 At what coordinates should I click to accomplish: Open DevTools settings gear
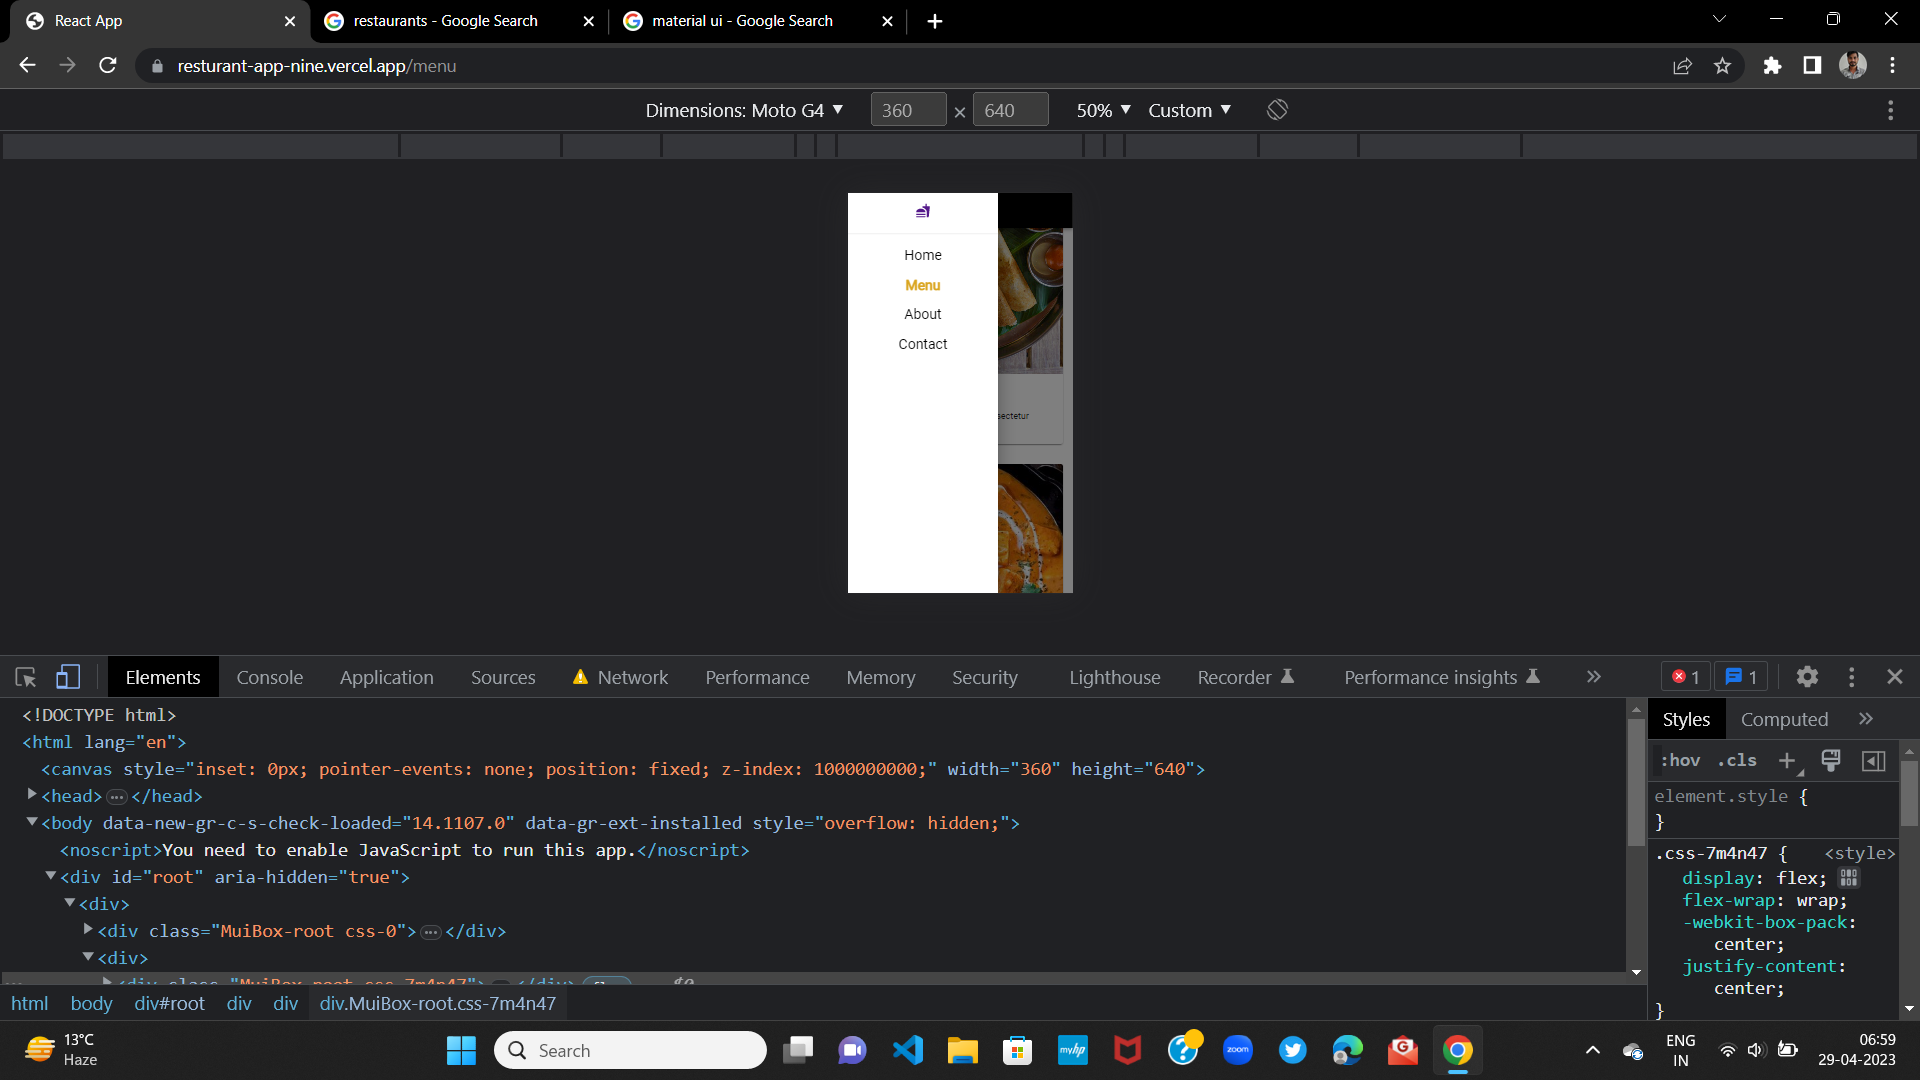1806,677
